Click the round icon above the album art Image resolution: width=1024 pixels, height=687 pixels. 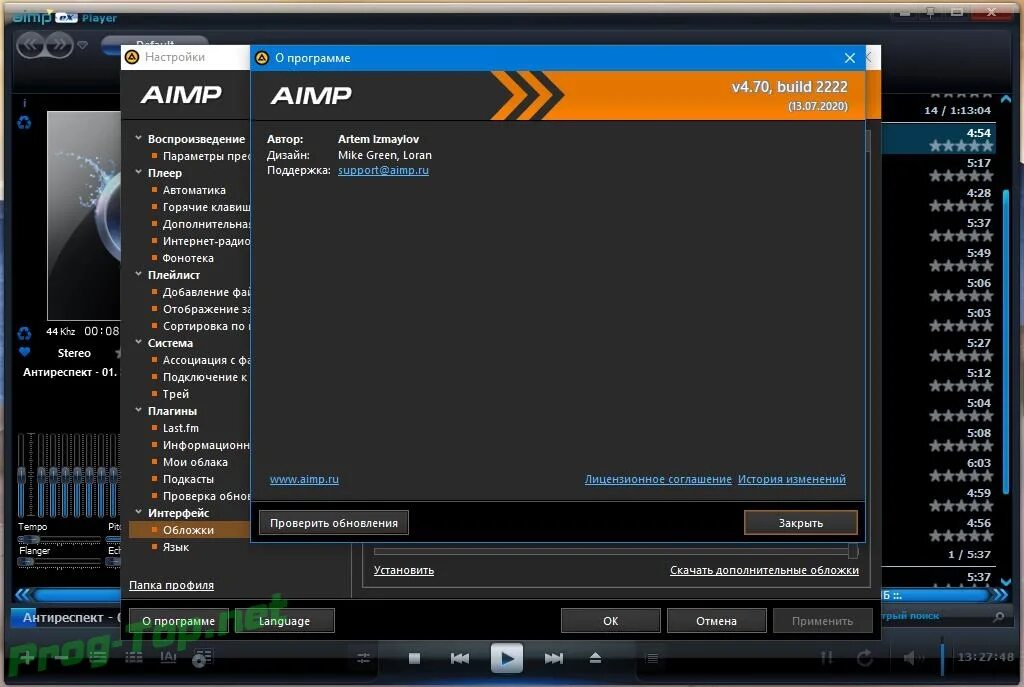pos(24,123)
